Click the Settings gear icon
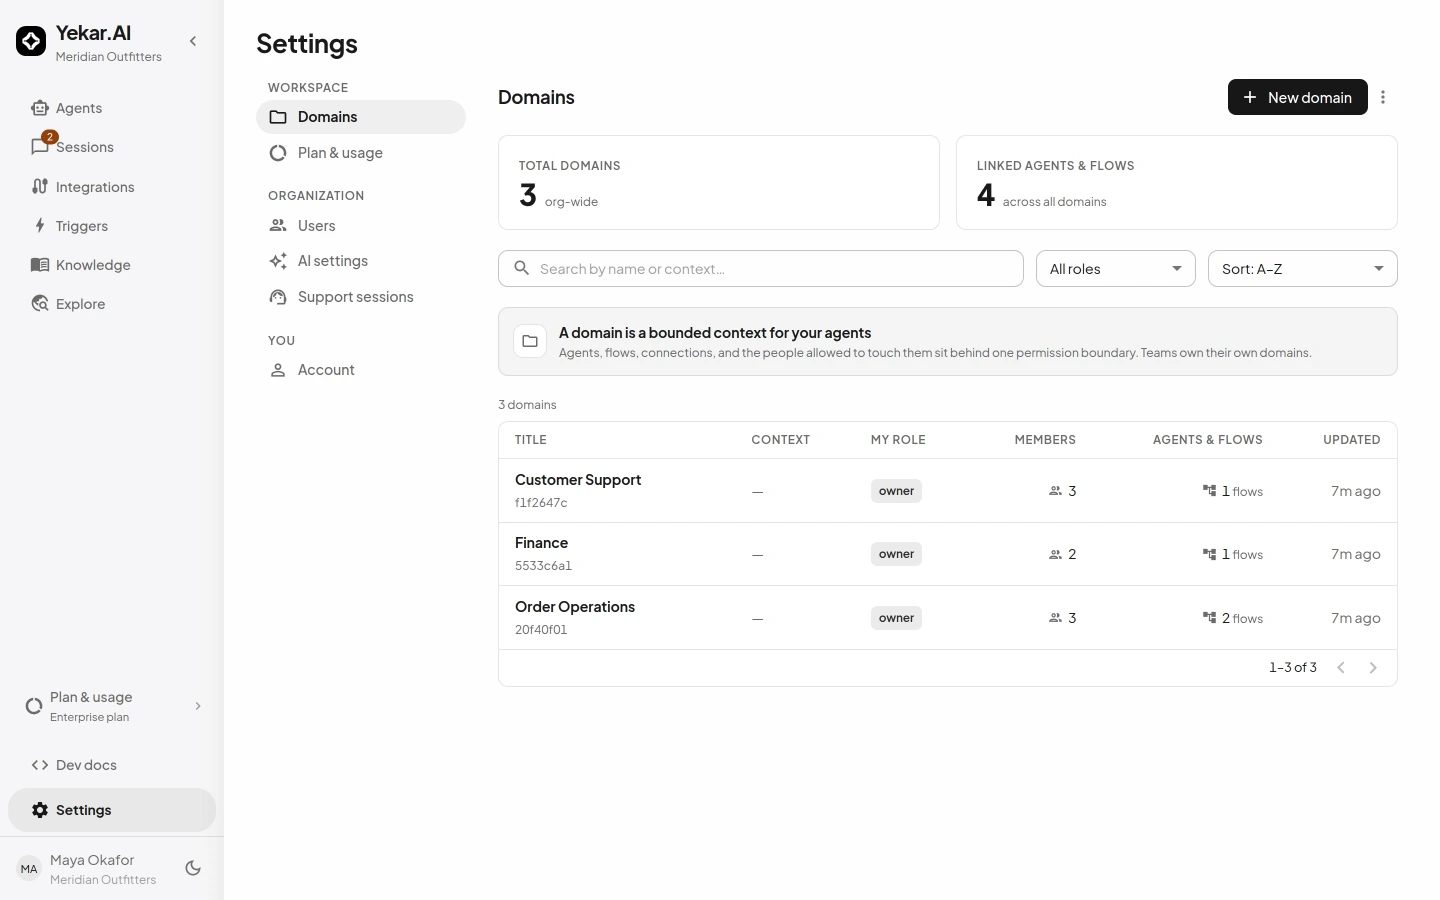The height and width of the screenshot is (900, 1440). click(40, 810)
